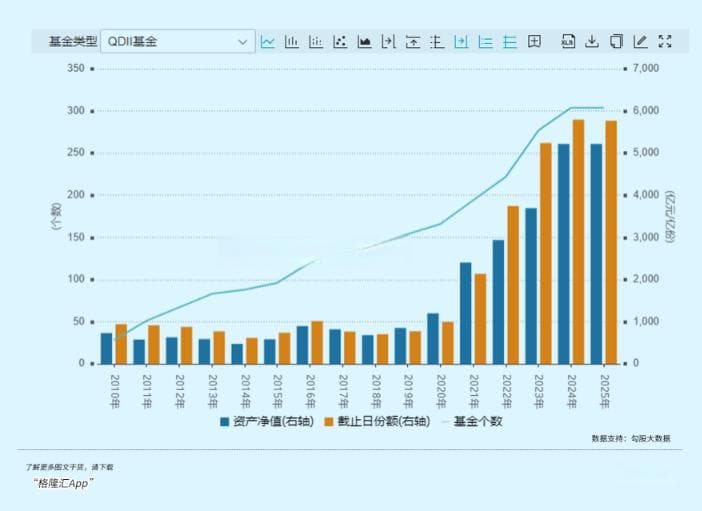
Task: Click the 2016年 x-axis label
Action: point(310,391)
